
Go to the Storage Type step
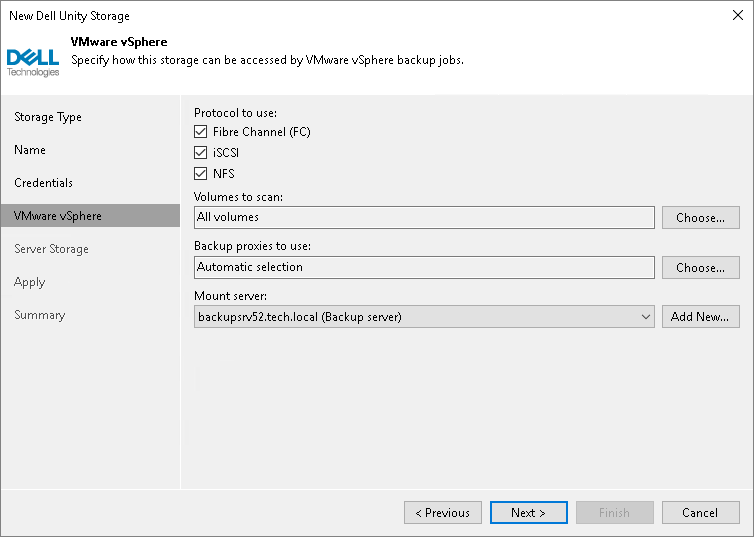click(x=48, y=117)
